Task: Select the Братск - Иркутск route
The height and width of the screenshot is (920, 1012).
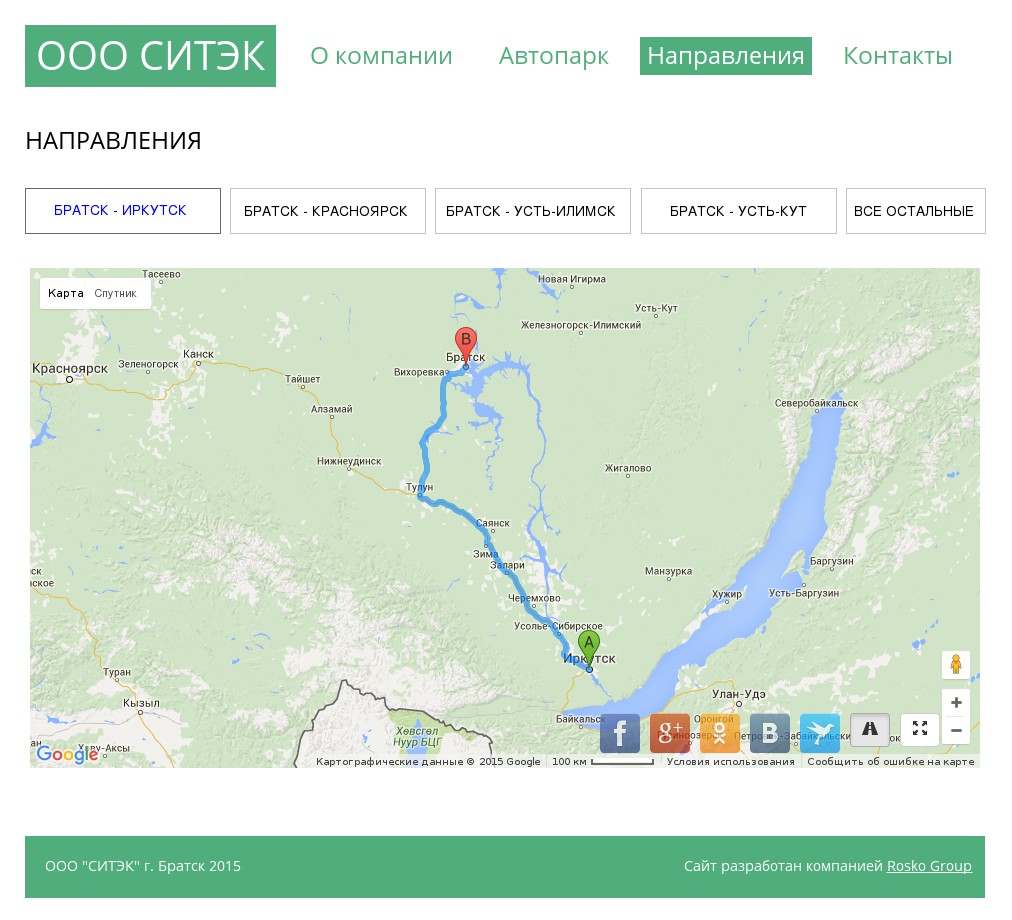Action: coord(123,210)
